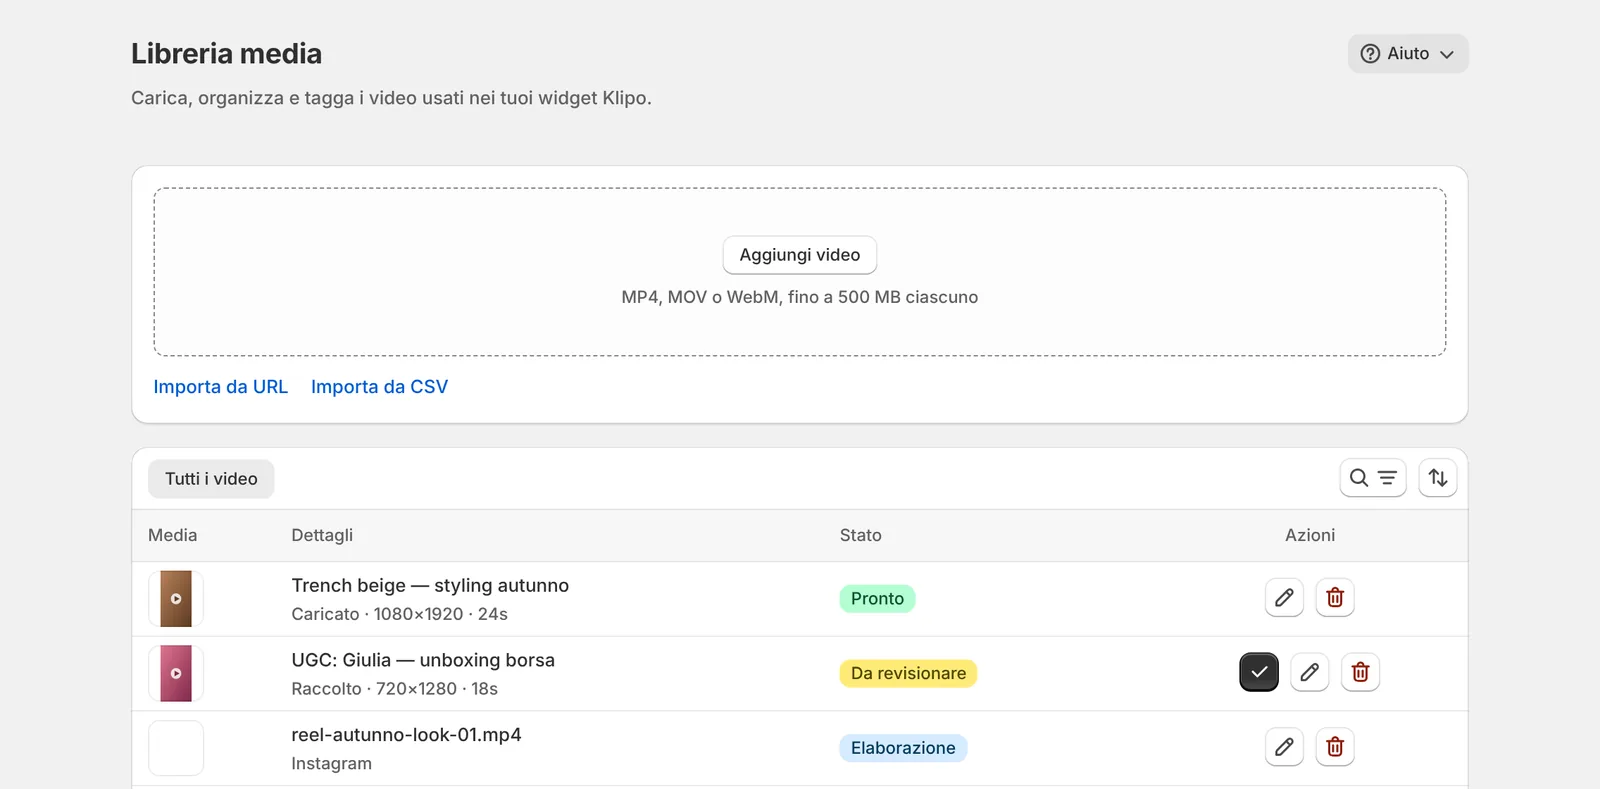1600x789 pixels.
Task: Edit reel-autunno-look-01.mp4 entry
Action: [1284, 747]
